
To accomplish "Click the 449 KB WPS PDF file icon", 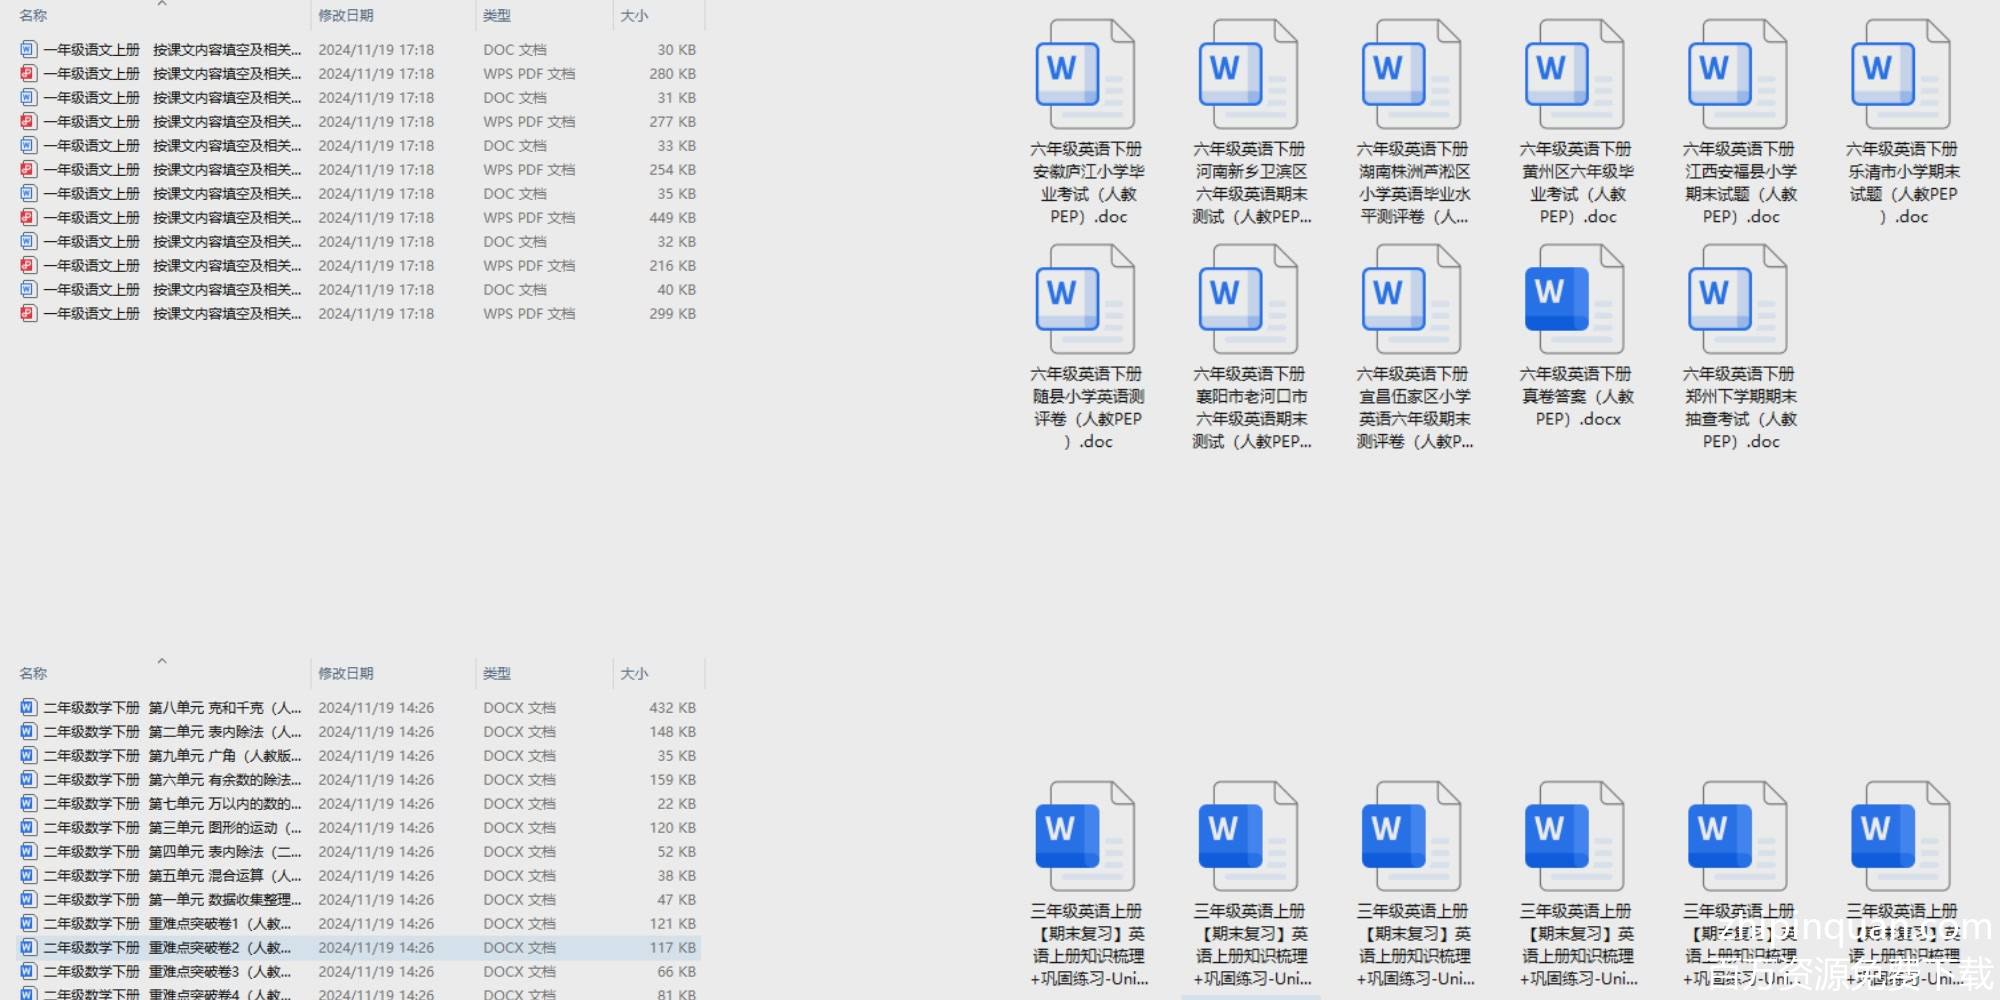I will pyautogui.click(x=28, y=218).
